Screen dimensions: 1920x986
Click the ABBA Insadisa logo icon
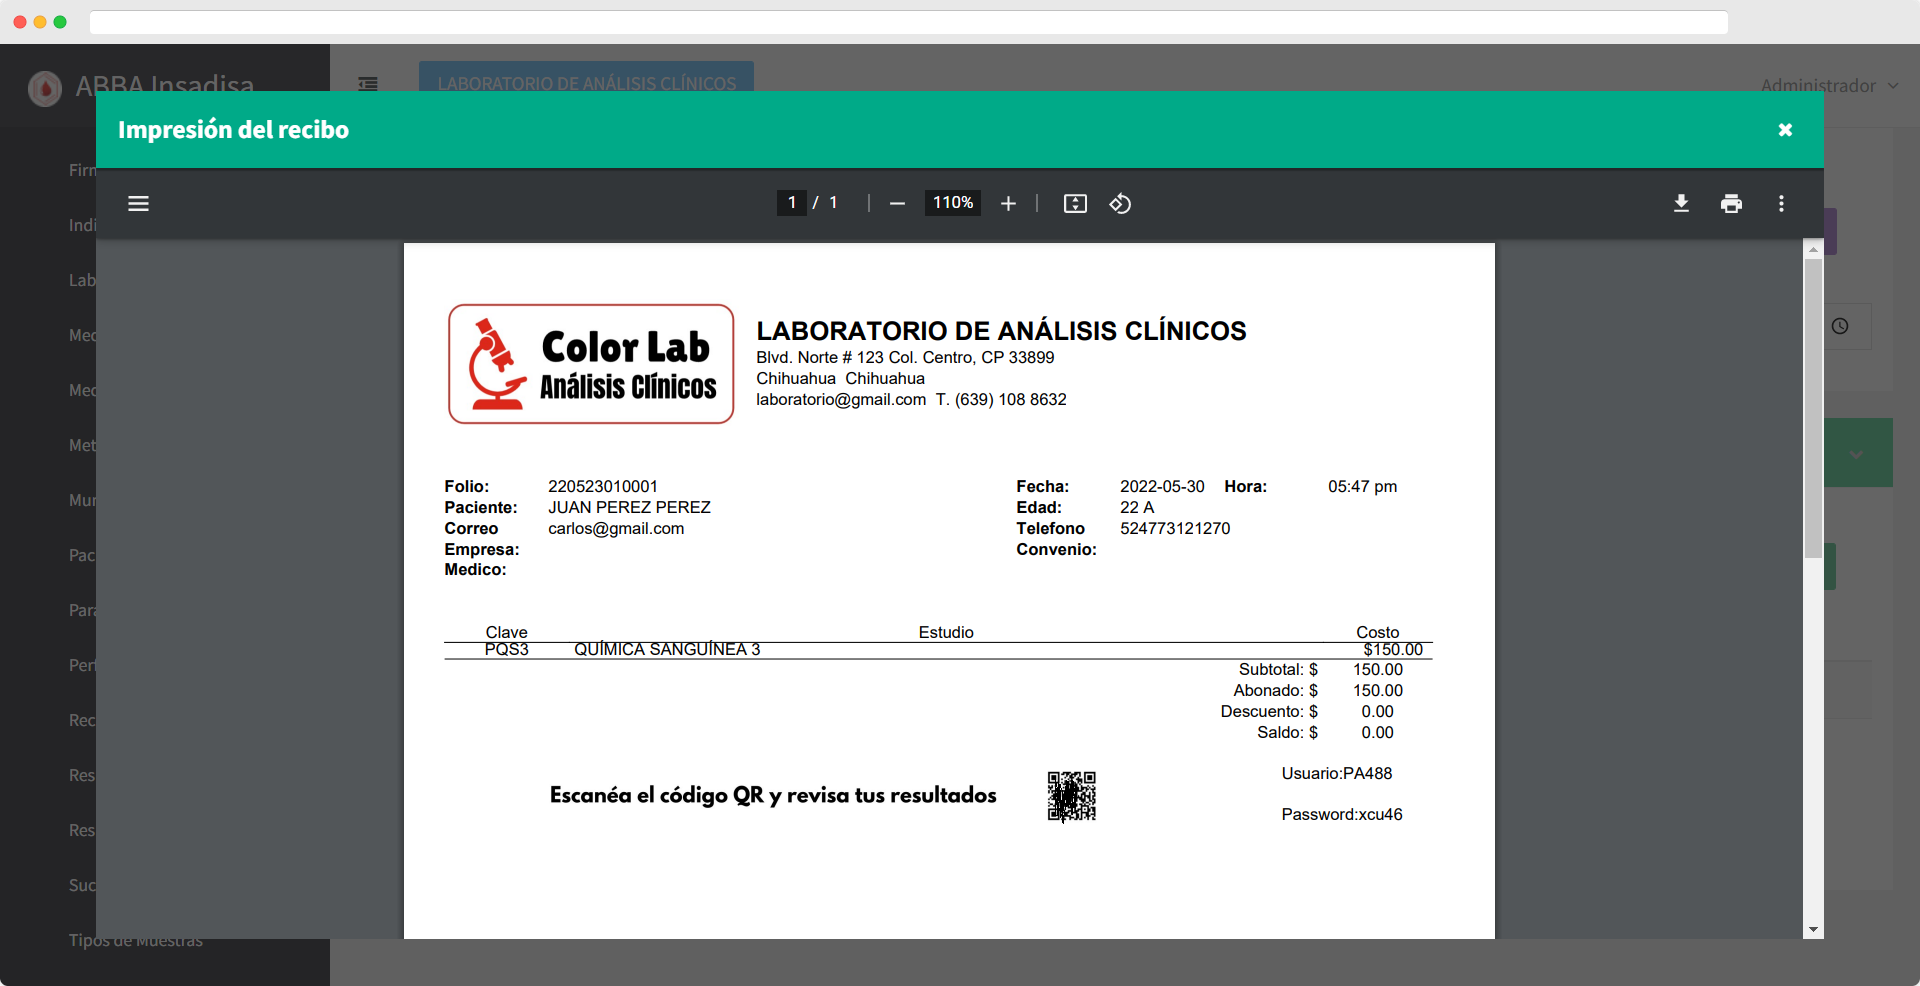(45, 88)
